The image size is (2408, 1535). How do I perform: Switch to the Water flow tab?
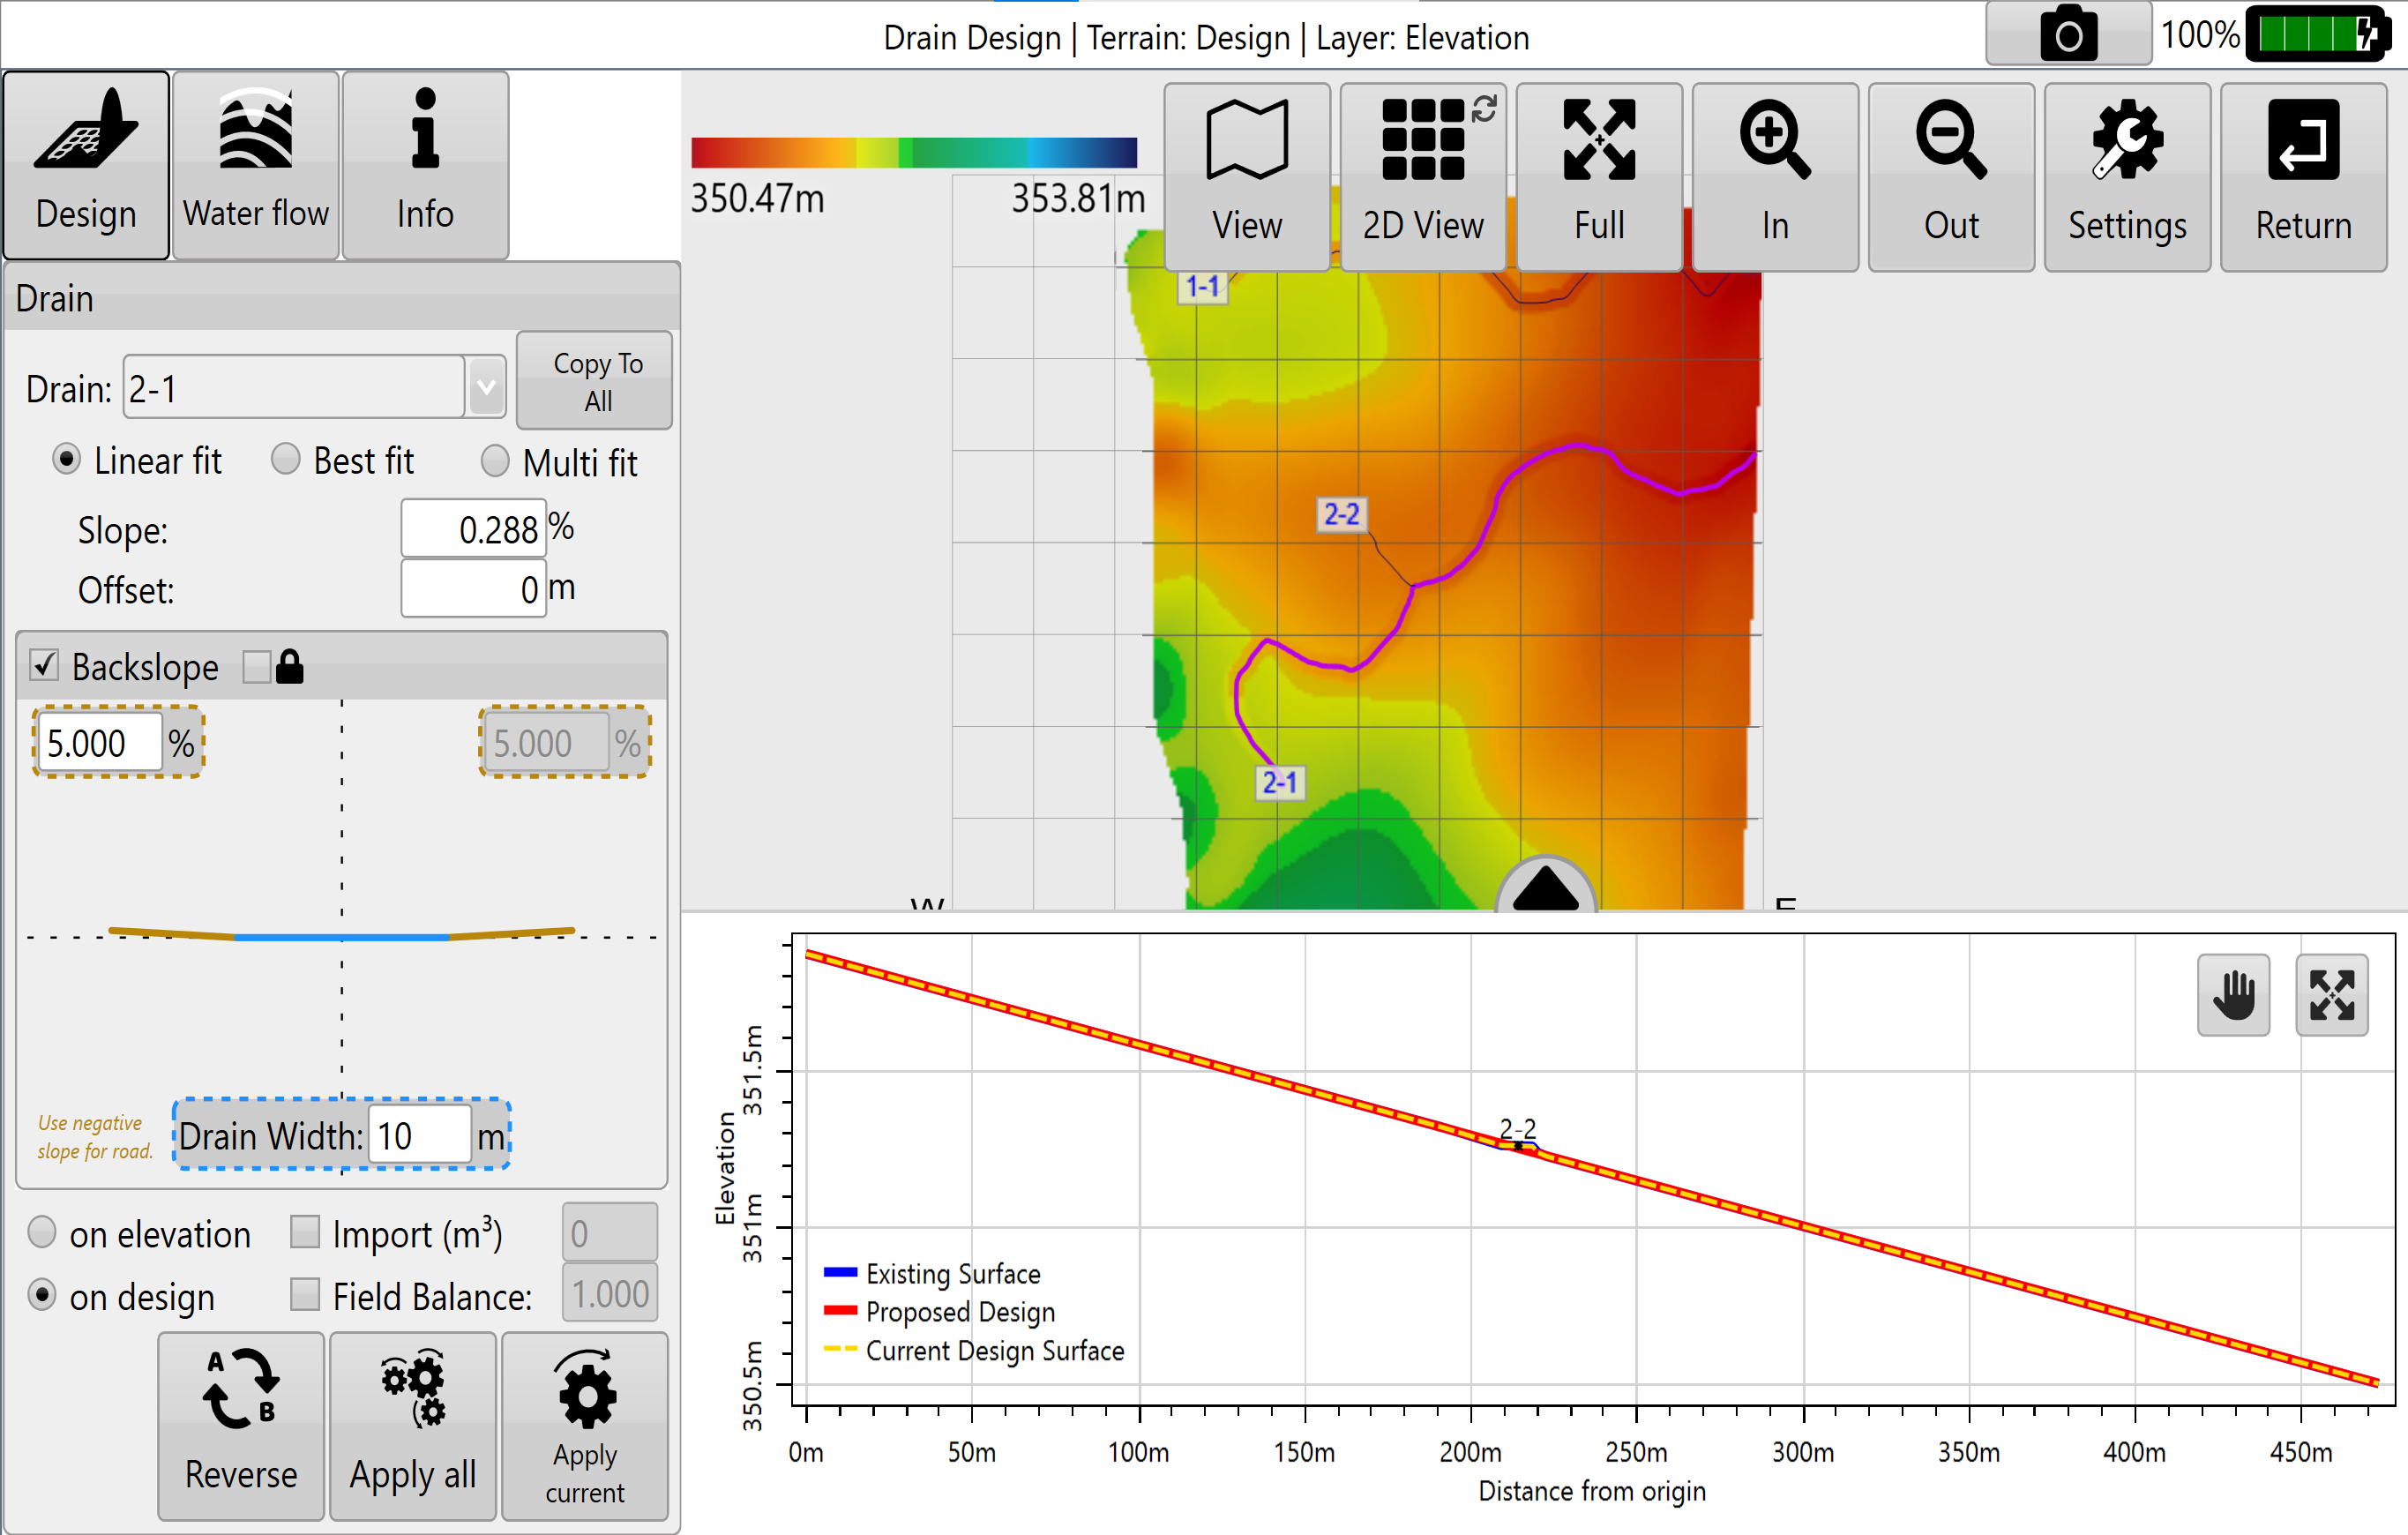(x=256, y=165)
